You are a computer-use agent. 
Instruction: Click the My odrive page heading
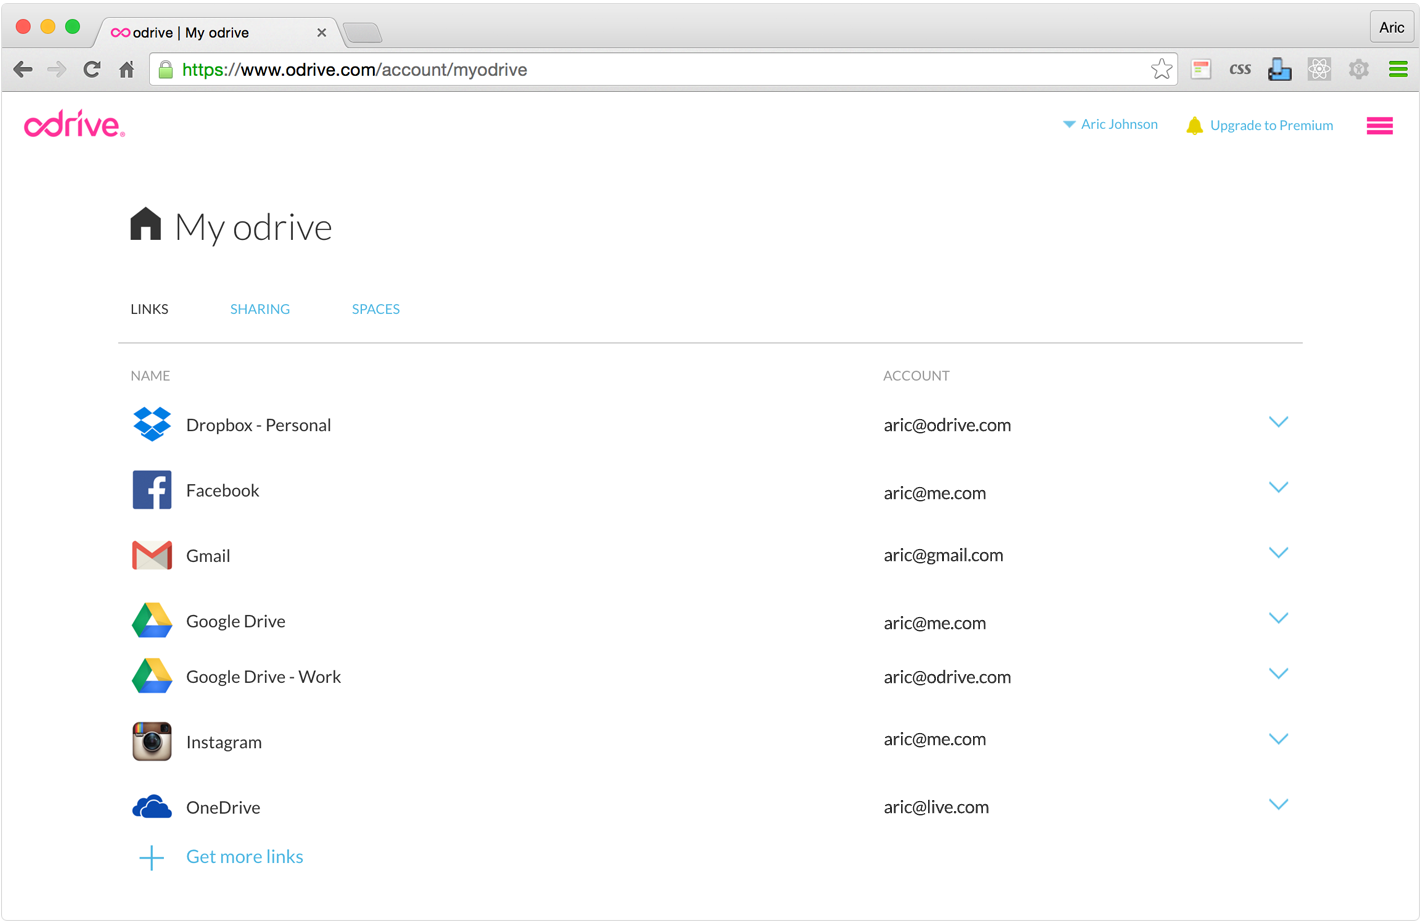(253, 227)
